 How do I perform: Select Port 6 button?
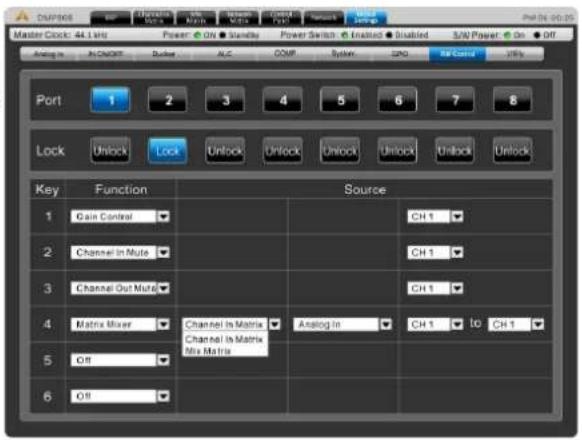[x=397, y=100]
